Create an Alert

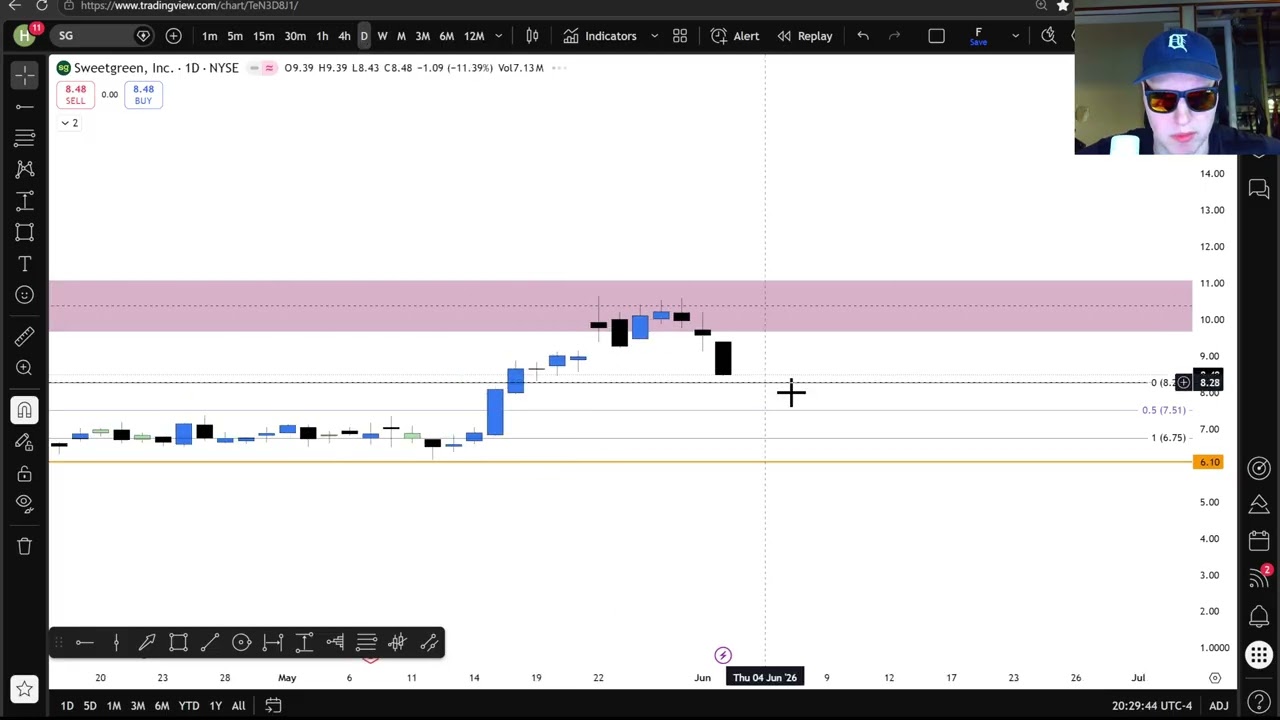735,36
